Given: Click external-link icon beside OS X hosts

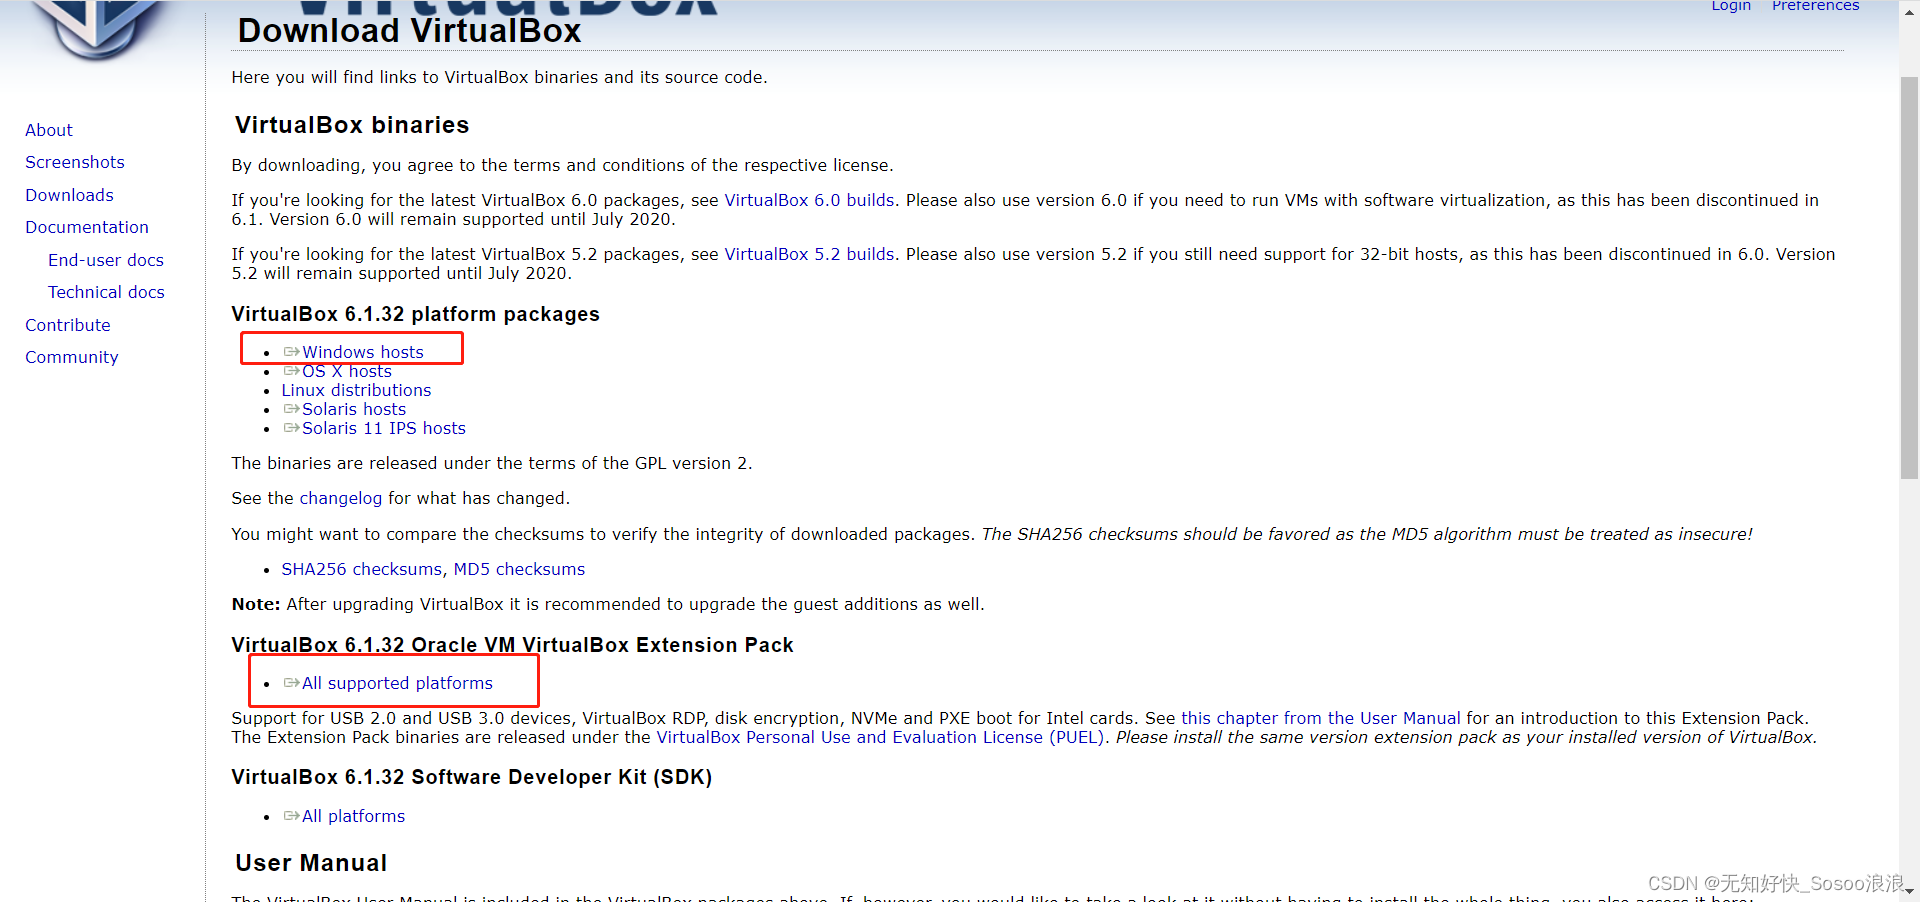Looking at the screenshot, I should 291,371.
